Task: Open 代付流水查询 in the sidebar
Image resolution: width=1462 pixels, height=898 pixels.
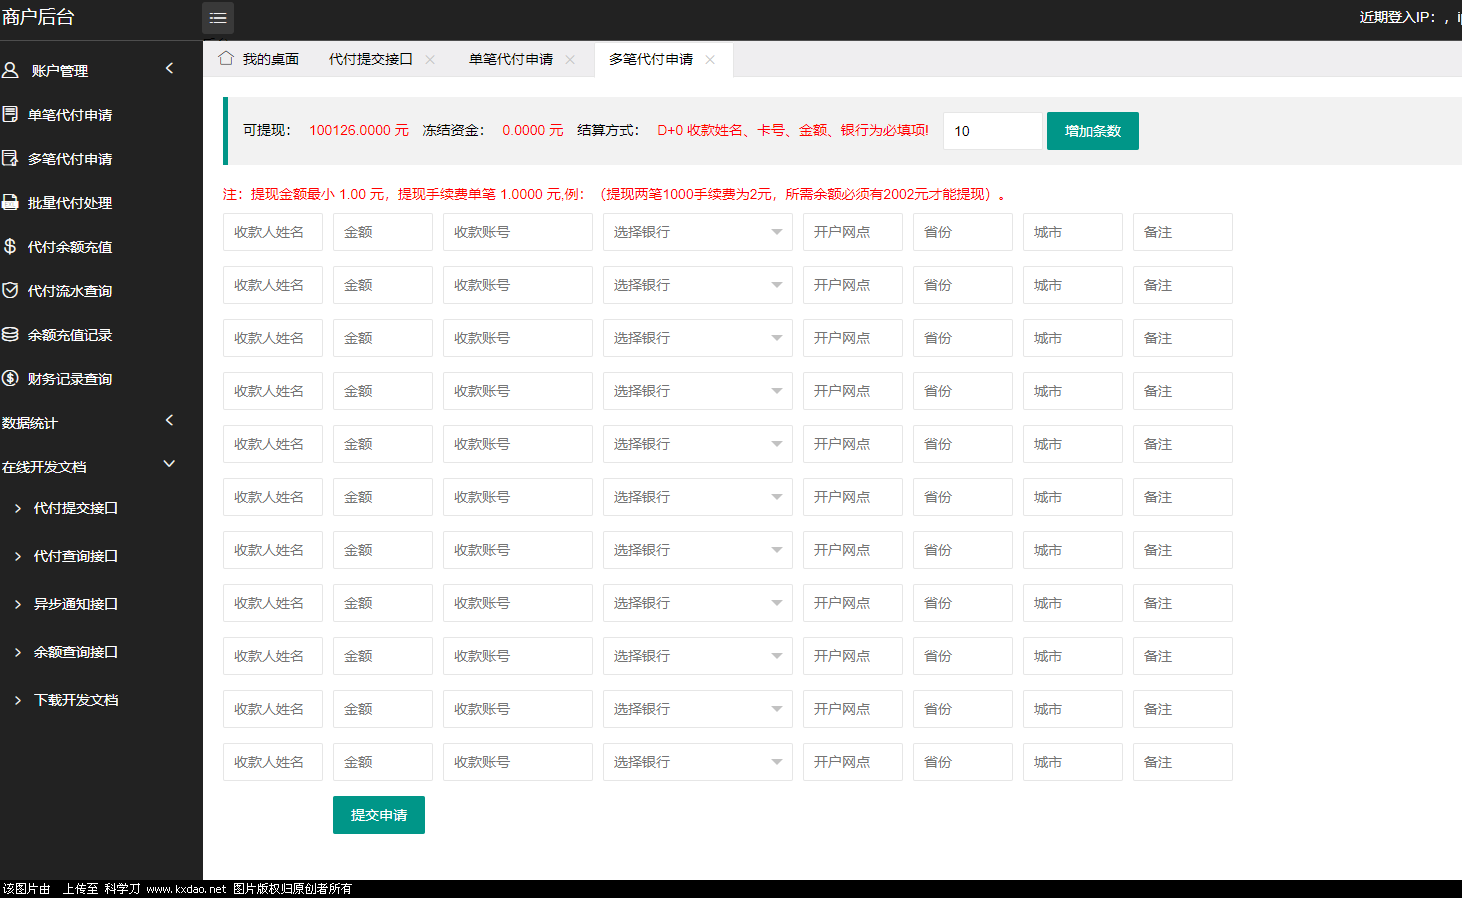Action: click(70, 291)
